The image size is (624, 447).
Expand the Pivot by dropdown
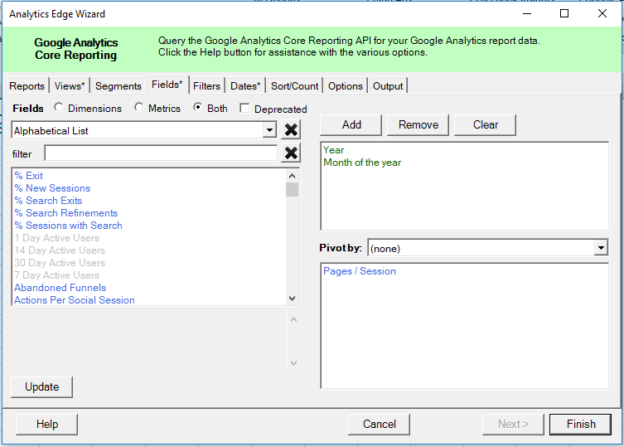point(601,248)
